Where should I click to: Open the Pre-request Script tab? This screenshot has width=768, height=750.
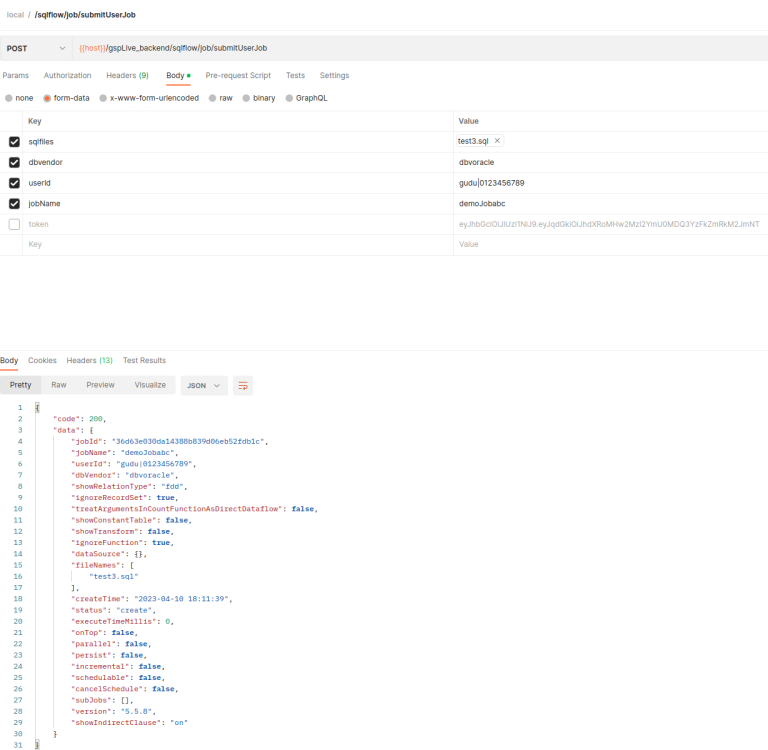coord(238,76)
